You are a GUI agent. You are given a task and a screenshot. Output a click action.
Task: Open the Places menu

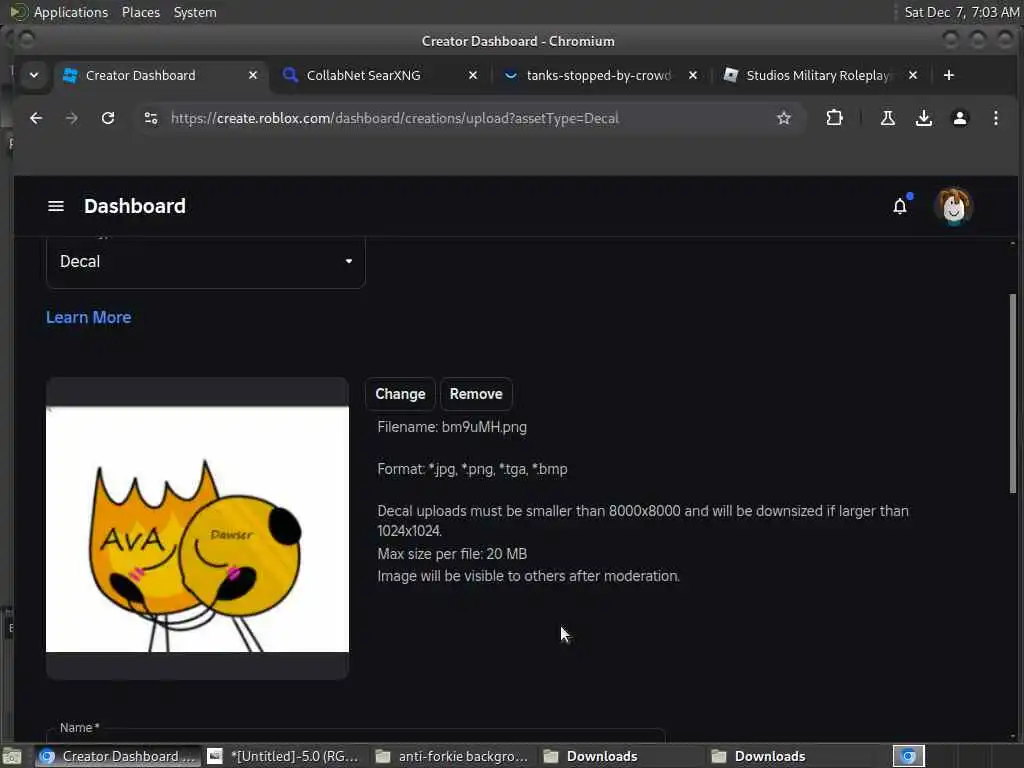[x=140, y=12]
